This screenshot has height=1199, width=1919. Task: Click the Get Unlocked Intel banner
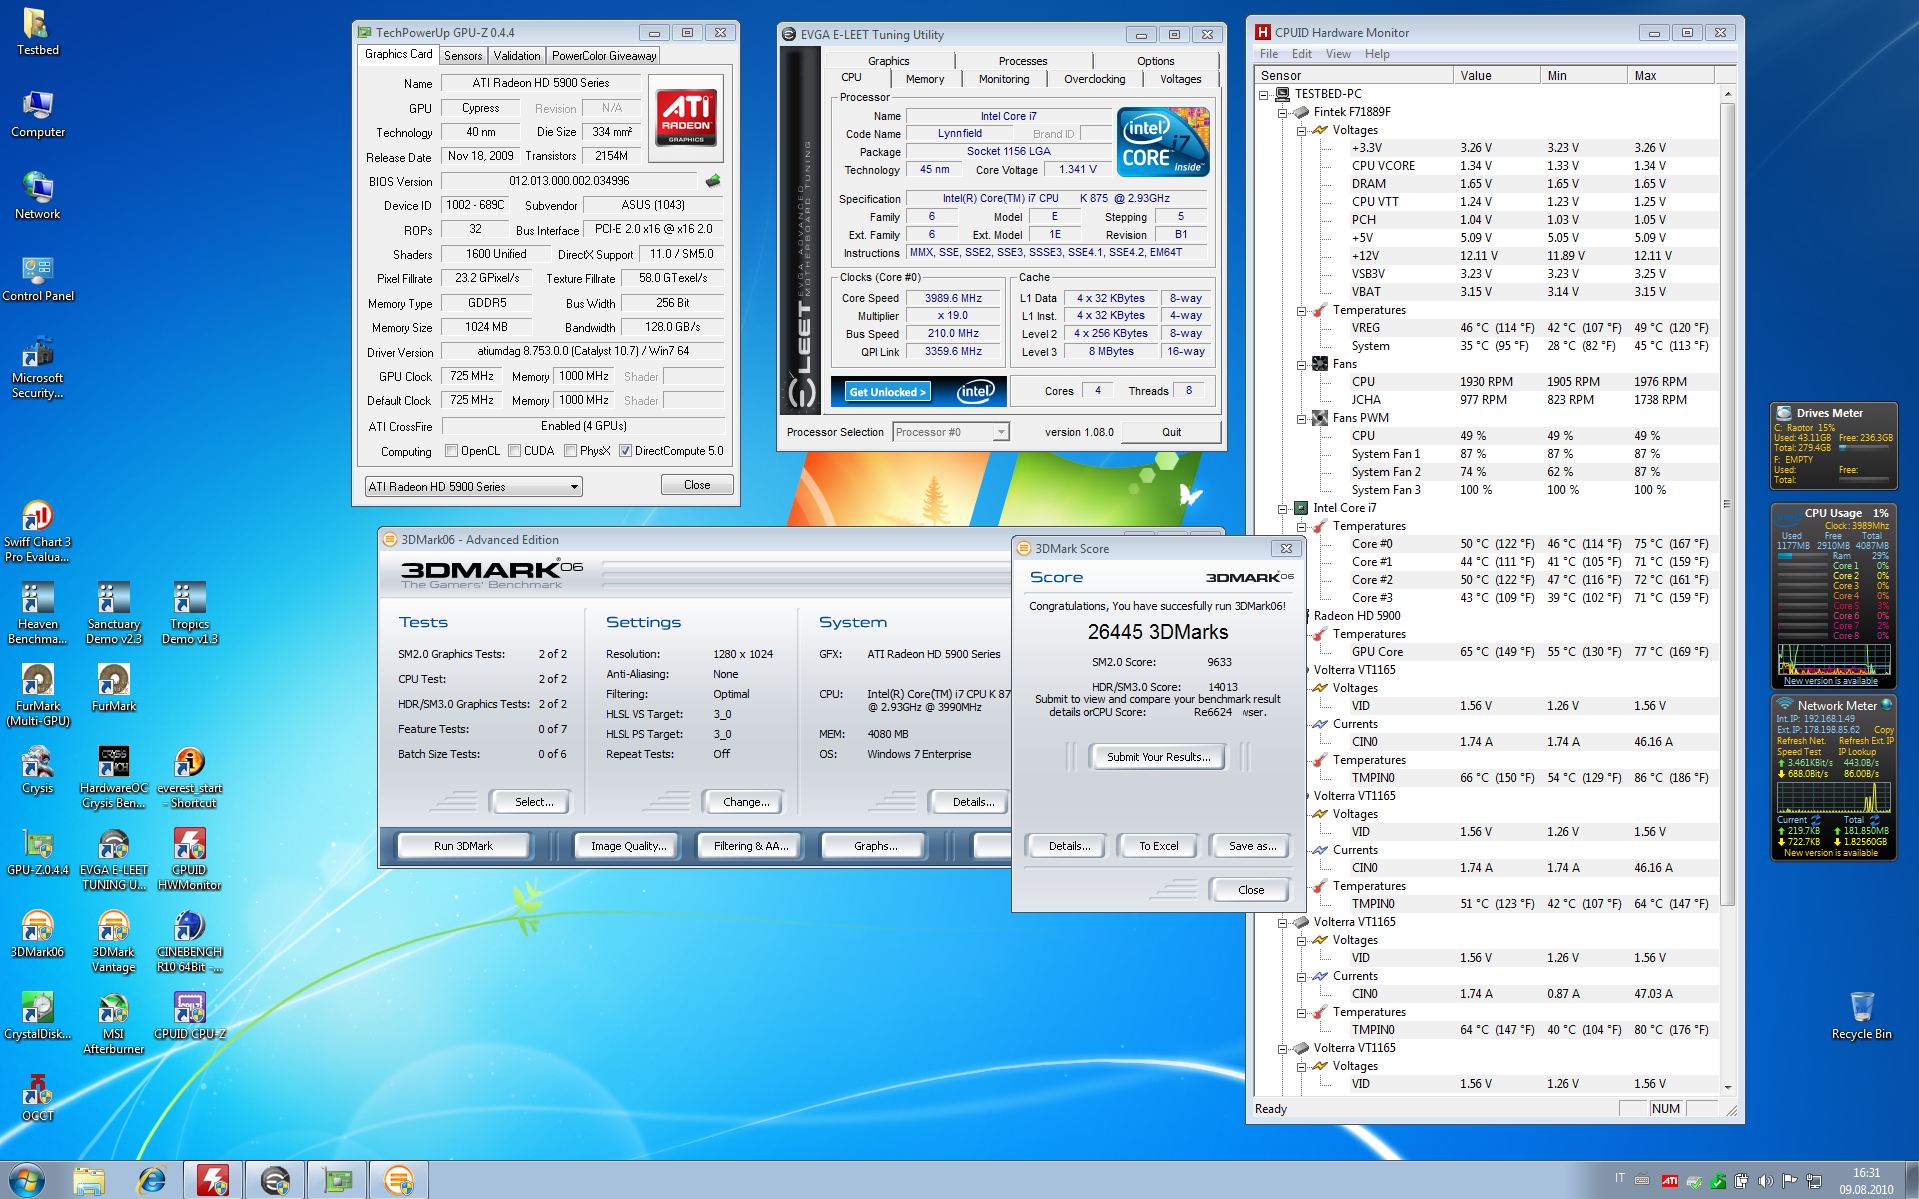(x=918, y=391)
